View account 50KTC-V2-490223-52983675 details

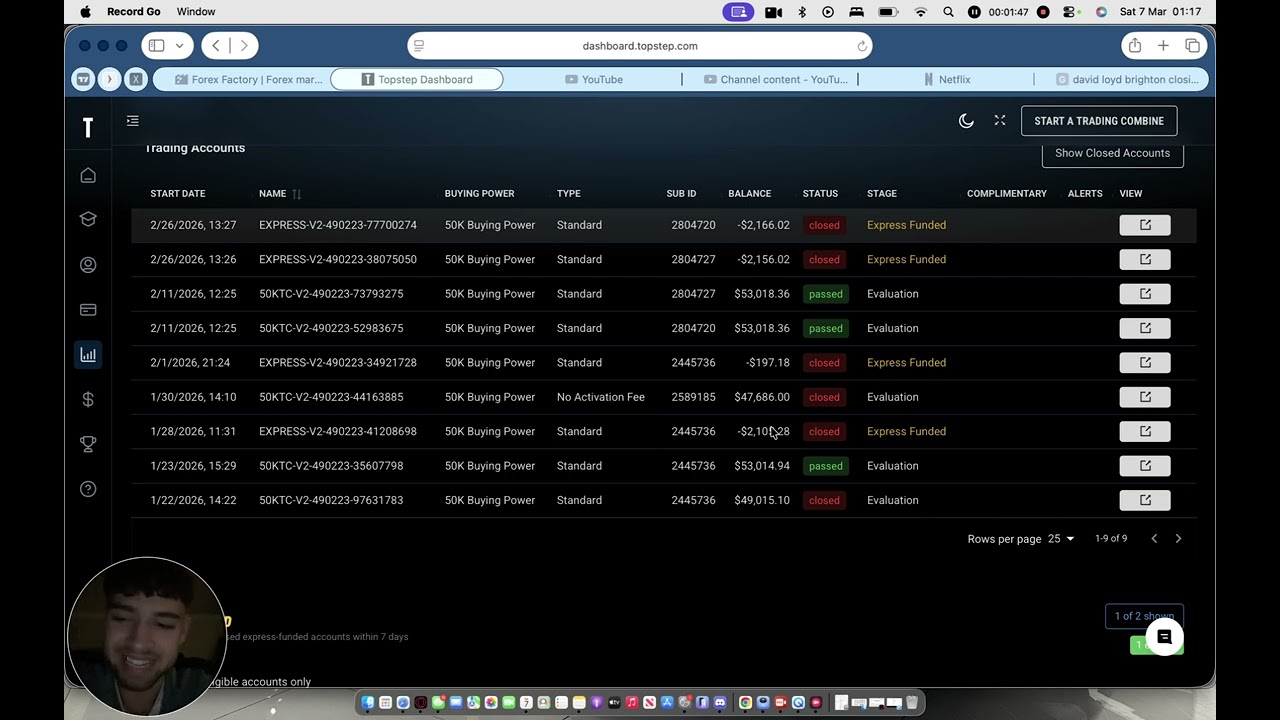(1145, 328)
